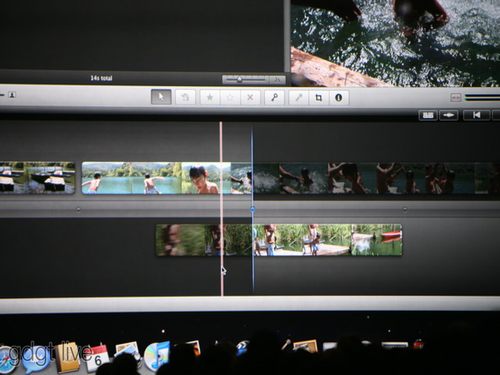Screen dimensions: 500x375
Task: Click the lower clip showing kids on dock
Action: [279, 240]
